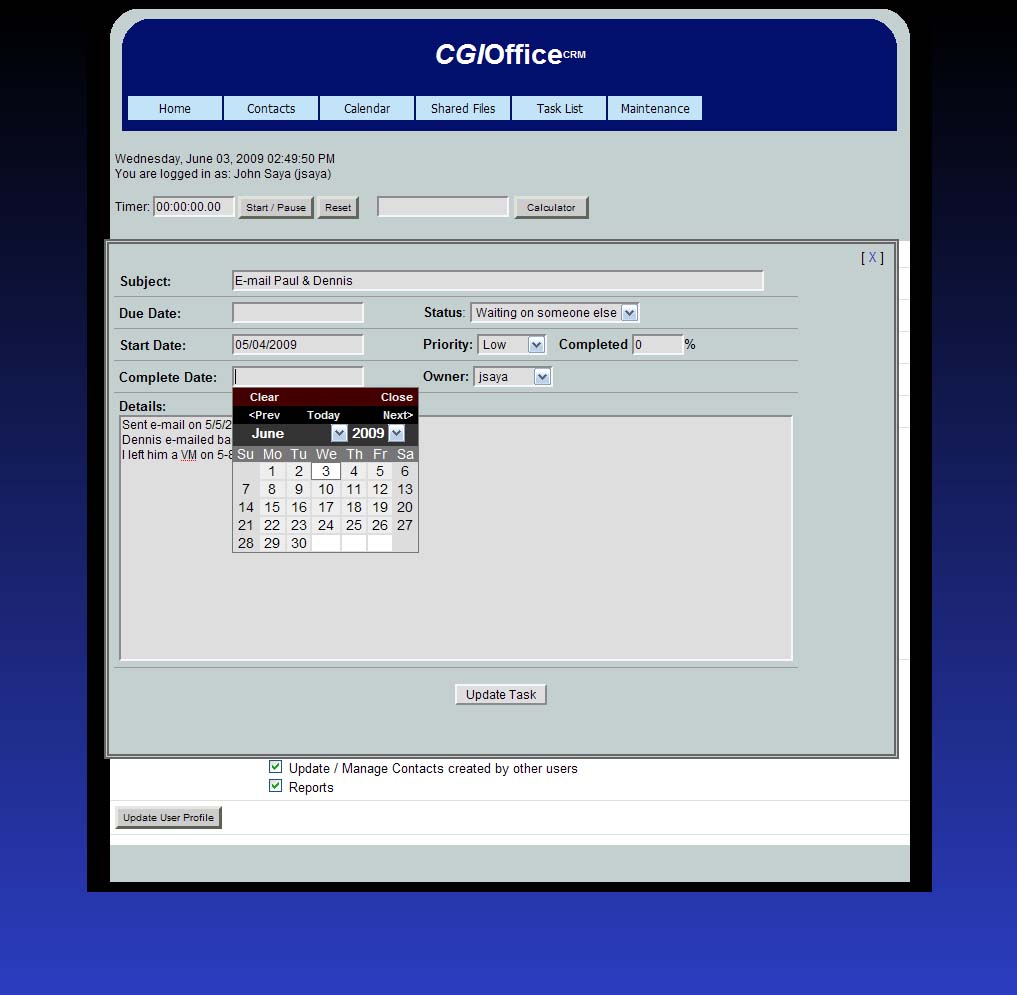Click into the Due Date field
The width and height of the screenshot is (1017, 995).
click(298, 313)
